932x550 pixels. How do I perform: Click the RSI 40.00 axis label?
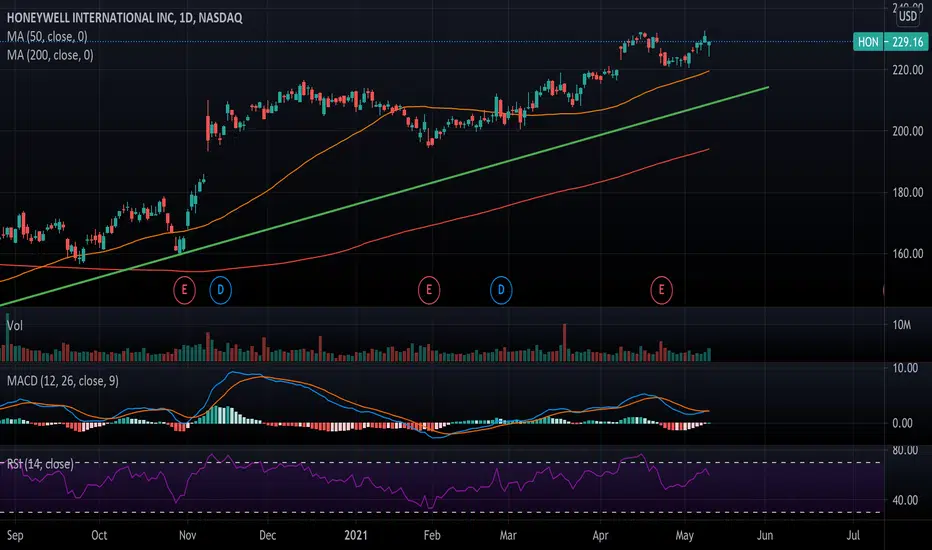(x=905, y=500)
